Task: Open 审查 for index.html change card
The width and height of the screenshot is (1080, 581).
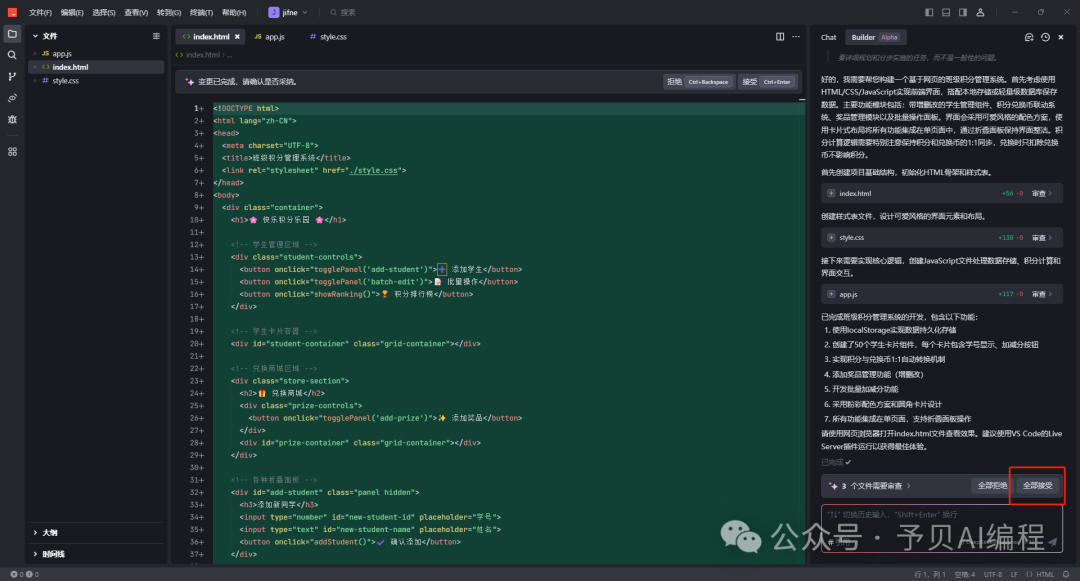Action: [1041, 193]
